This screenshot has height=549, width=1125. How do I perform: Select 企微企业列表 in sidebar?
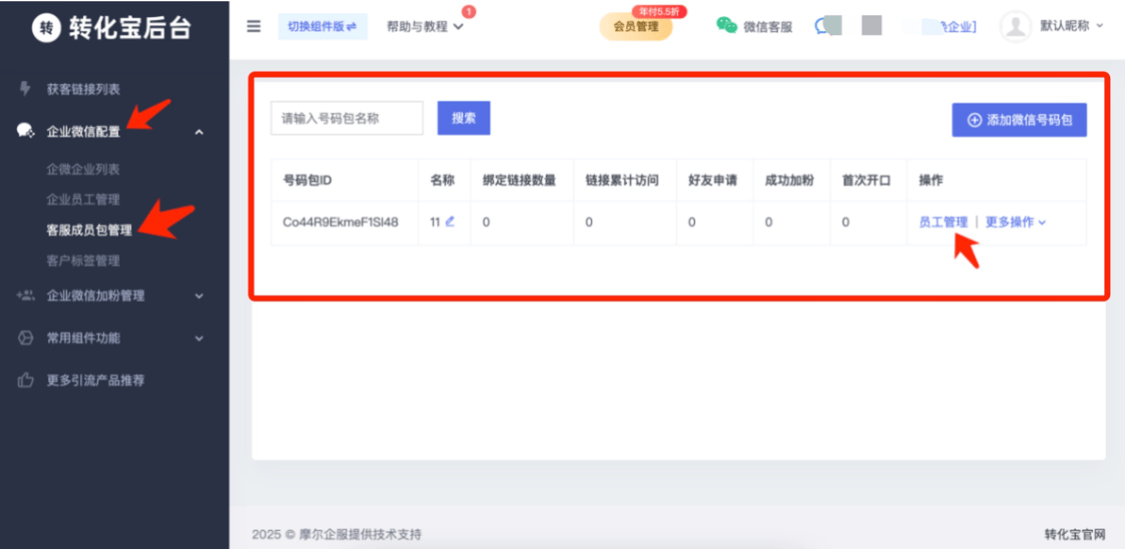pyautogui.click(x=83, y=169)
